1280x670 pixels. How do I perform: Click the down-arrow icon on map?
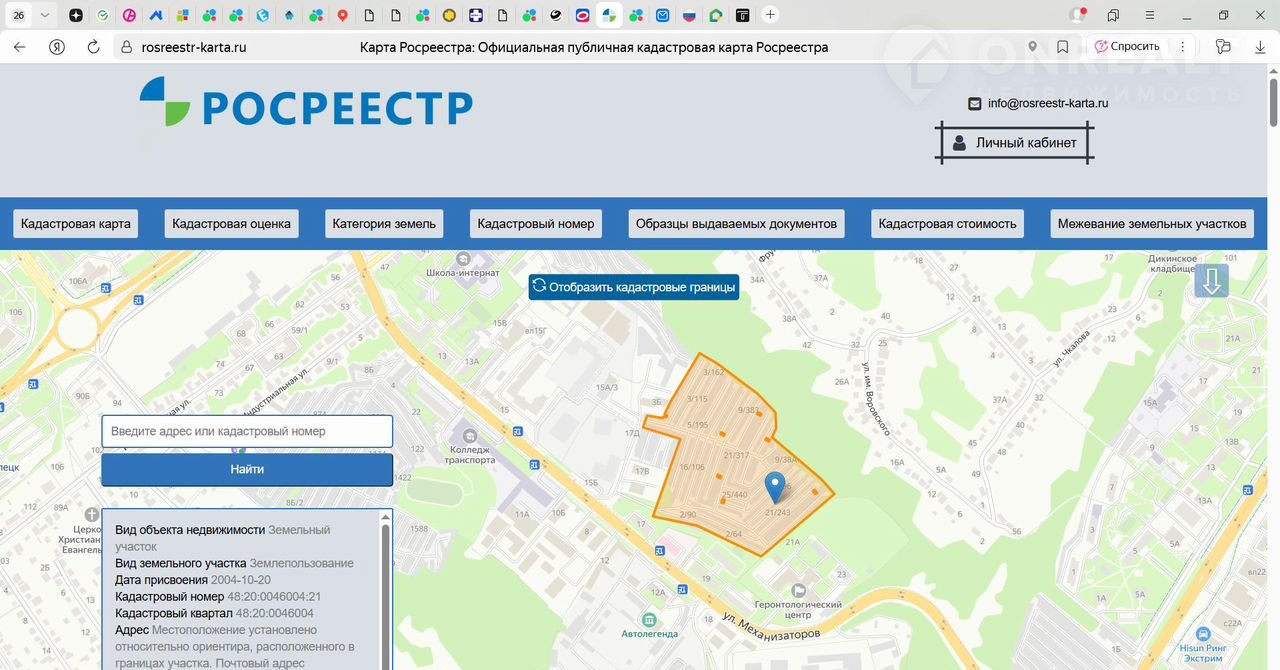pos(1211,281)
